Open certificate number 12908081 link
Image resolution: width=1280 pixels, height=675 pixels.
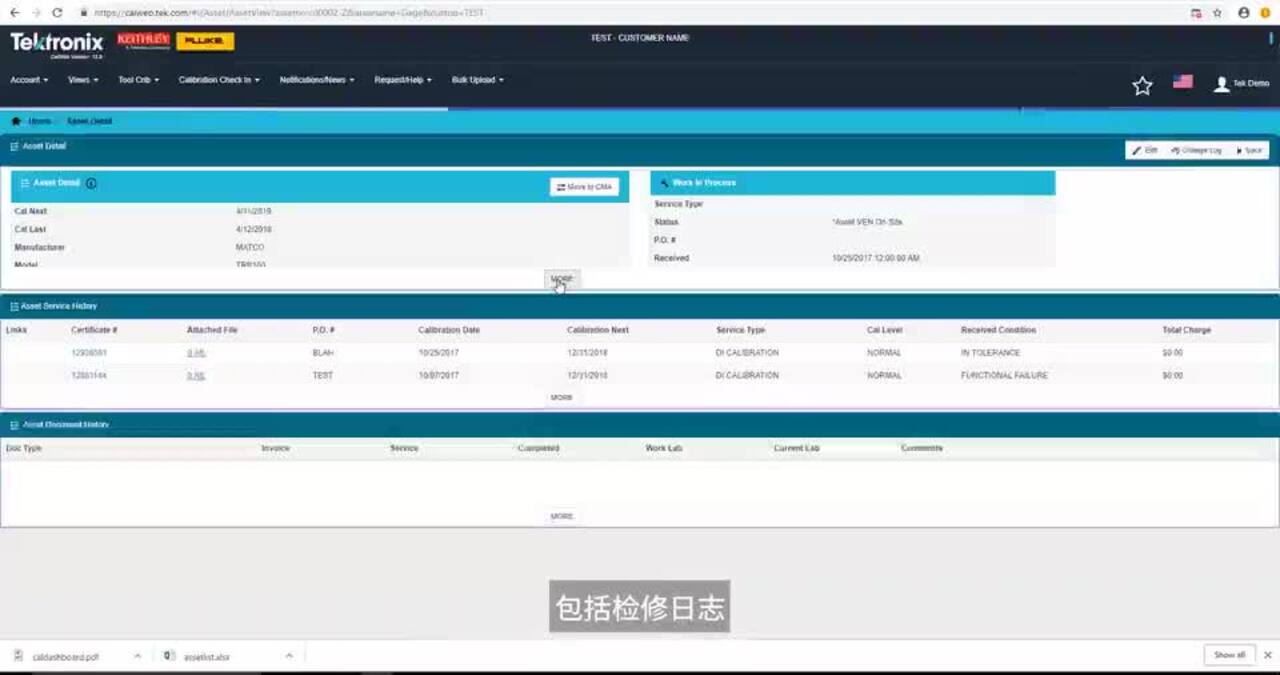point(89,353)
